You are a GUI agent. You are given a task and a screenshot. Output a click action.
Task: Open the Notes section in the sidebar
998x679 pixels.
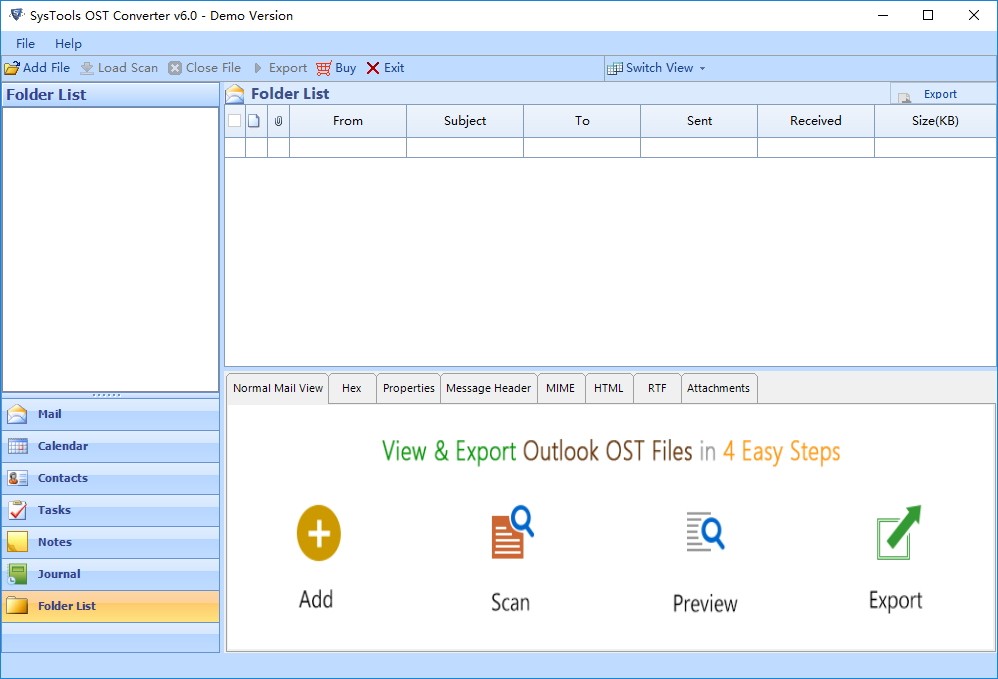pyautogui.click(x=111, y=542)
